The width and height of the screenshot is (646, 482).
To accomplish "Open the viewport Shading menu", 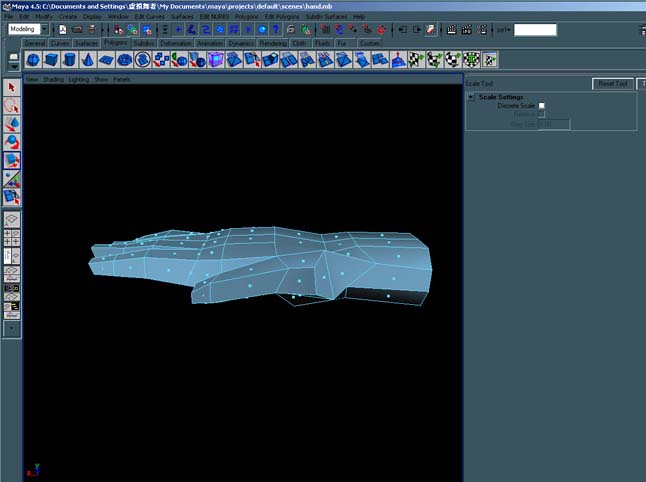I will (54, 80).
